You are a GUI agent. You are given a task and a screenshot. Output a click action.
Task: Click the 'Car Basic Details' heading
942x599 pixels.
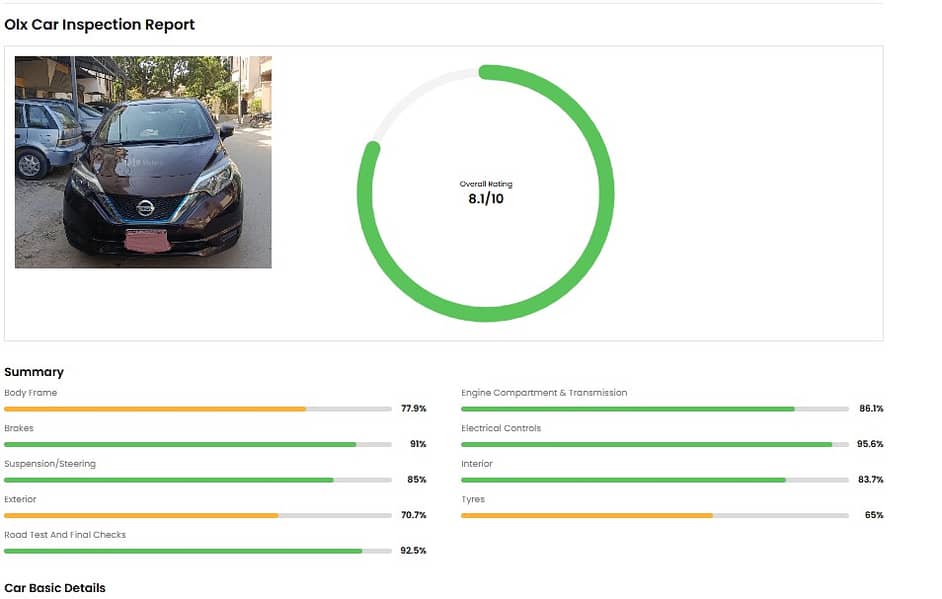pyautogui.click(x=55, y=588)
